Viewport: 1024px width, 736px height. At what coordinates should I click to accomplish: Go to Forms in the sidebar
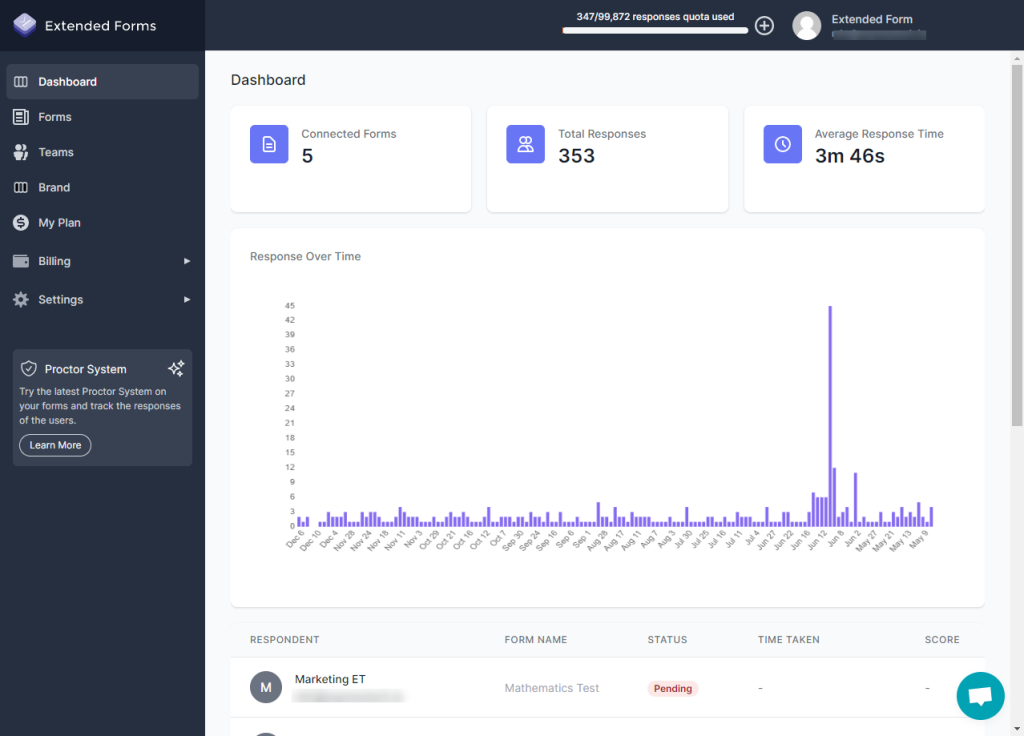[x=55, y=117]
